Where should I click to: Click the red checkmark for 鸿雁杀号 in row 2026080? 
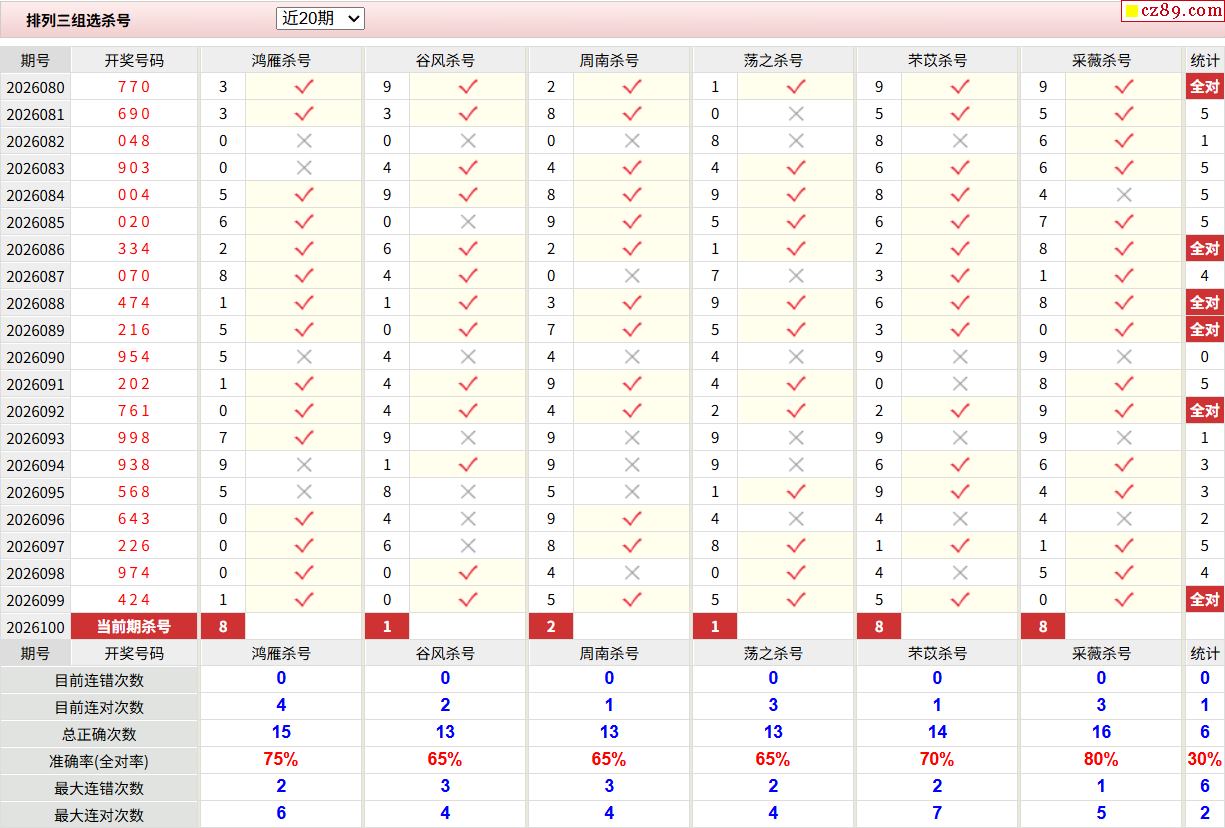coord(304,87)
